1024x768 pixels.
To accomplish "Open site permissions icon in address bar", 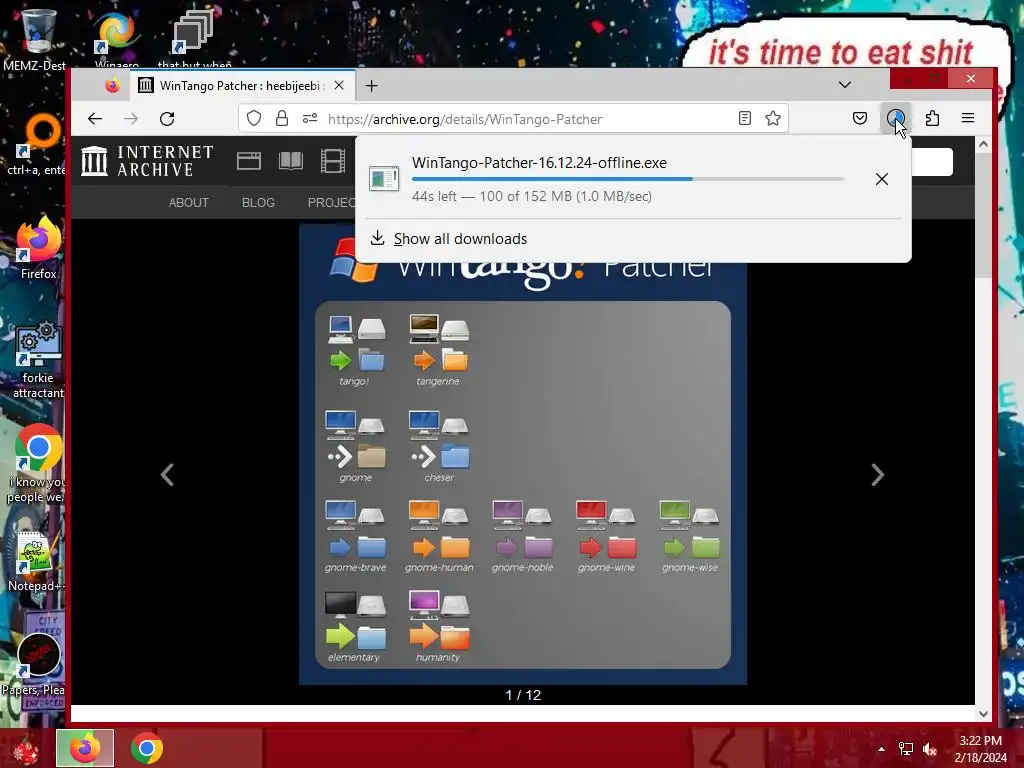I will [x=310, y=119].
